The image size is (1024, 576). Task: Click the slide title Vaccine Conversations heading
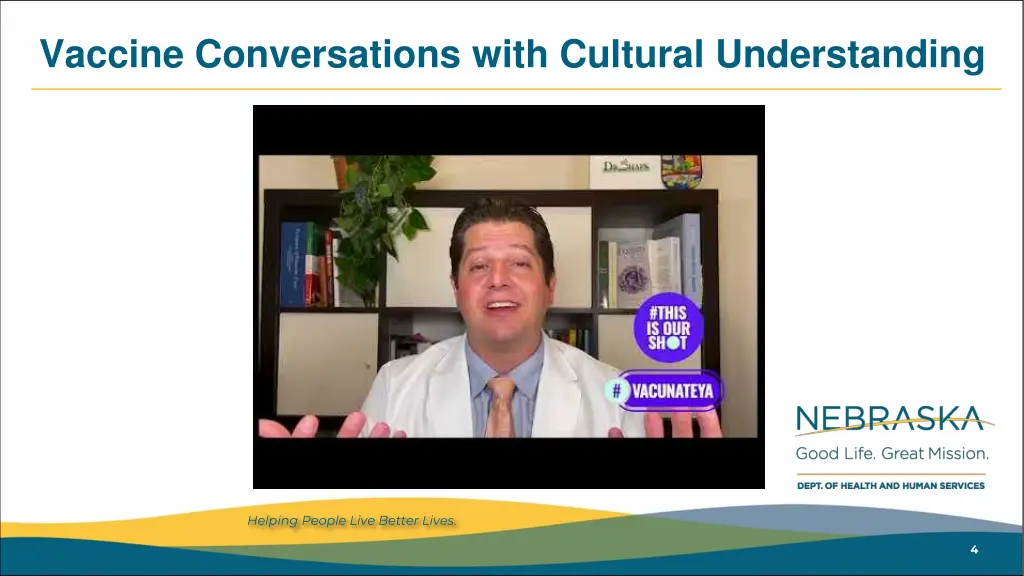(x=512, y=54)
